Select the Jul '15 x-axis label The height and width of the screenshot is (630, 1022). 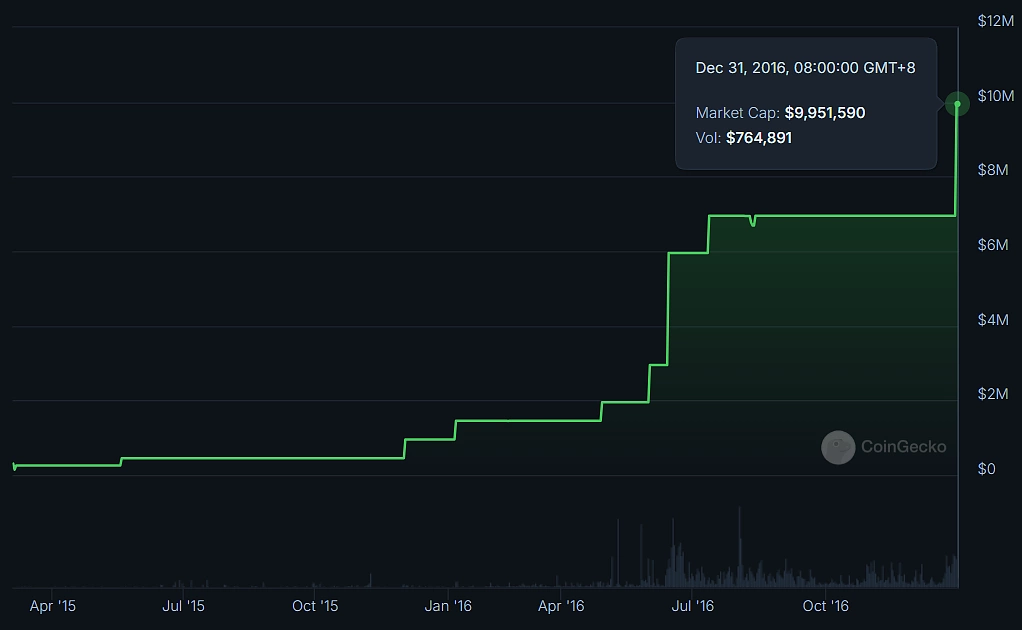[x=183, y=606]
